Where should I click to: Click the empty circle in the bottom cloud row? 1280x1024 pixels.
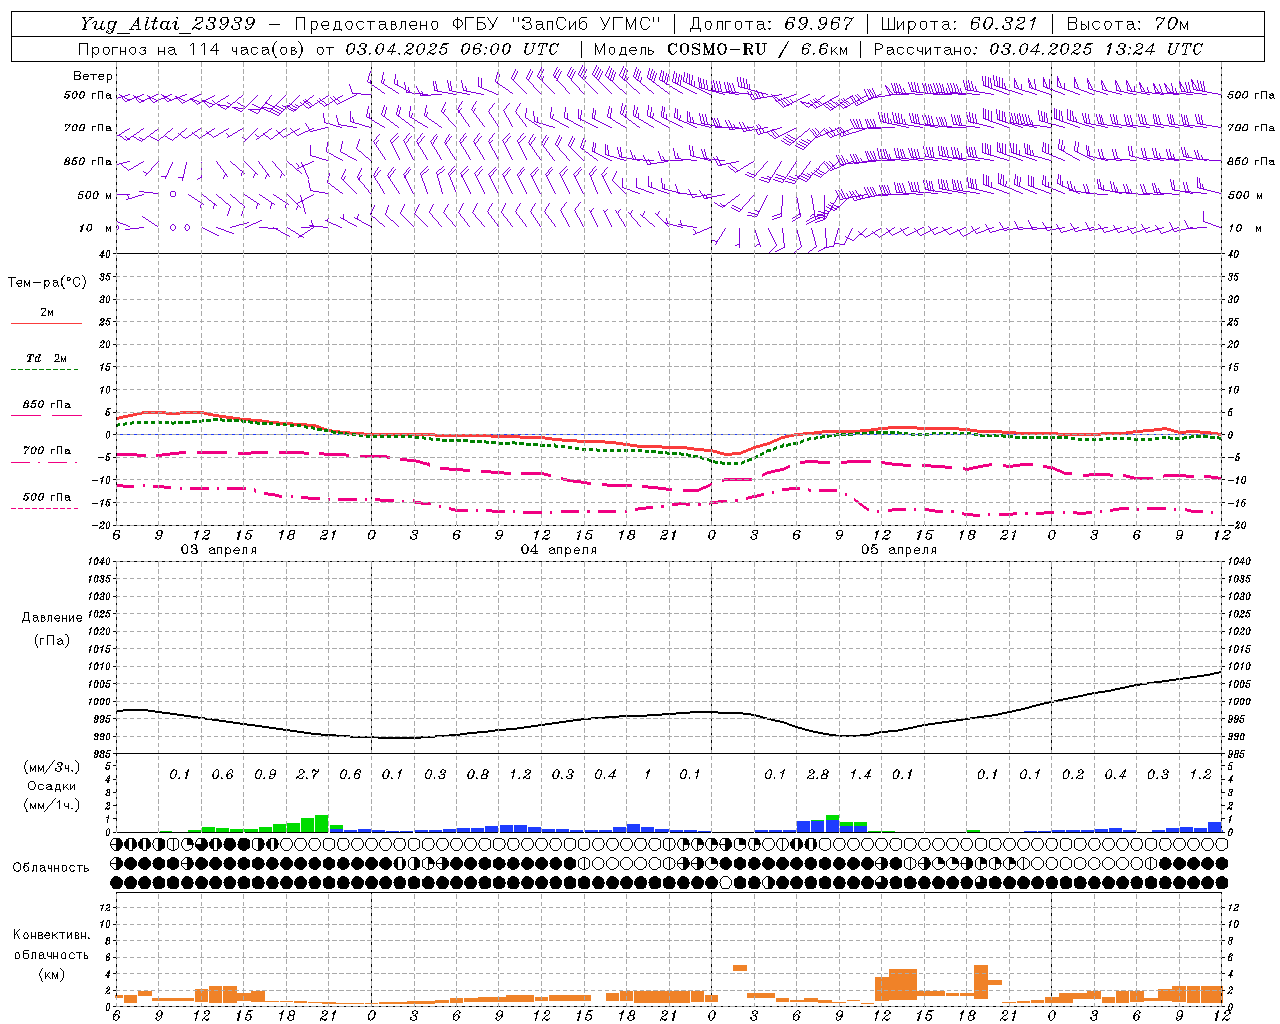click(726, 882)
